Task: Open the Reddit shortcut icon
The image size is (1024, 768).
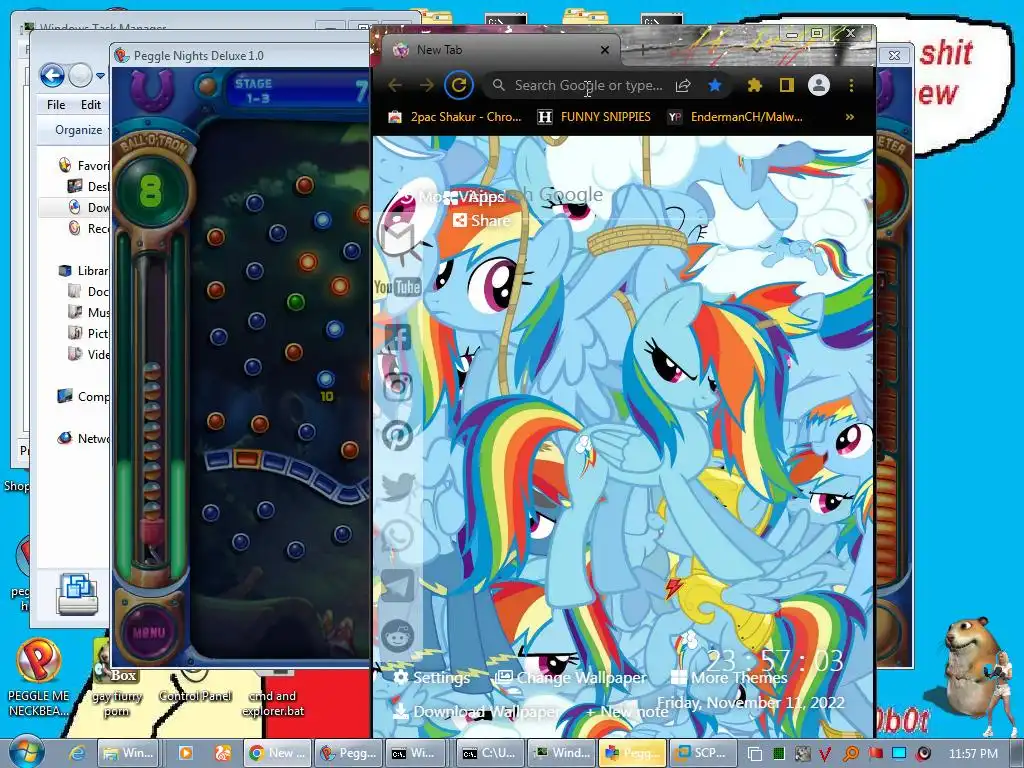Action: pos(398,635)
